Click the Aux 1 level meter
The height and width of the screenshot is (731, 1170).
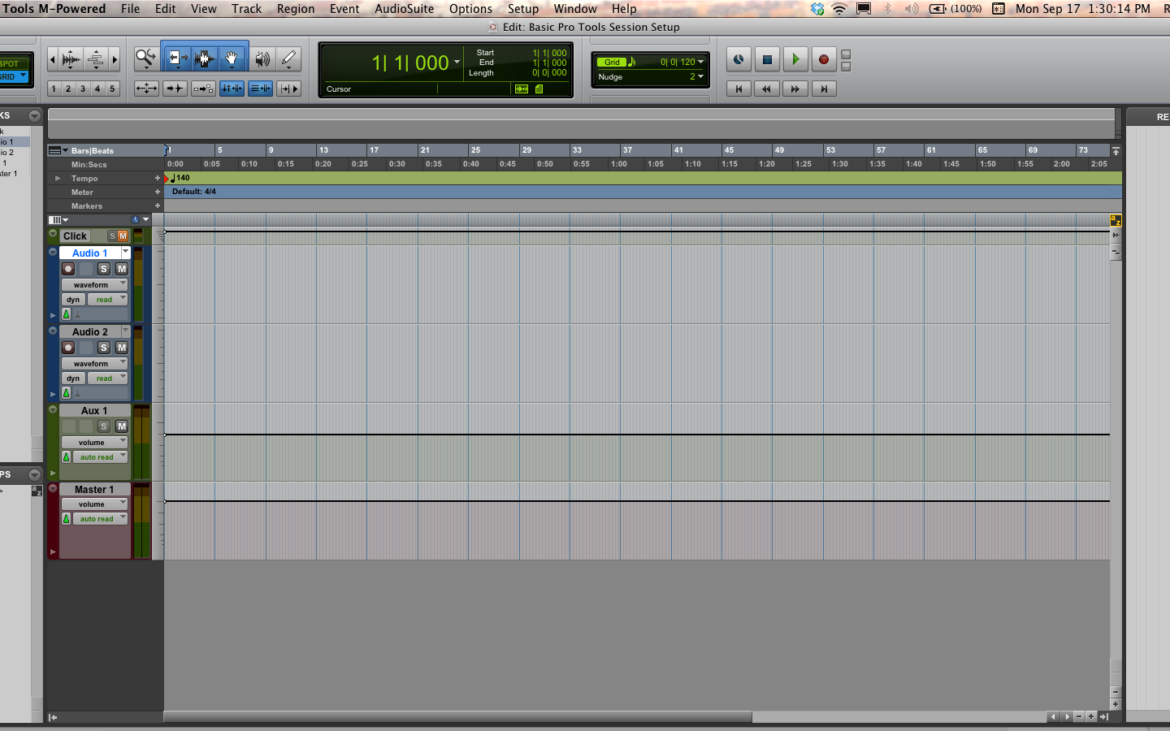pos(143,440)
